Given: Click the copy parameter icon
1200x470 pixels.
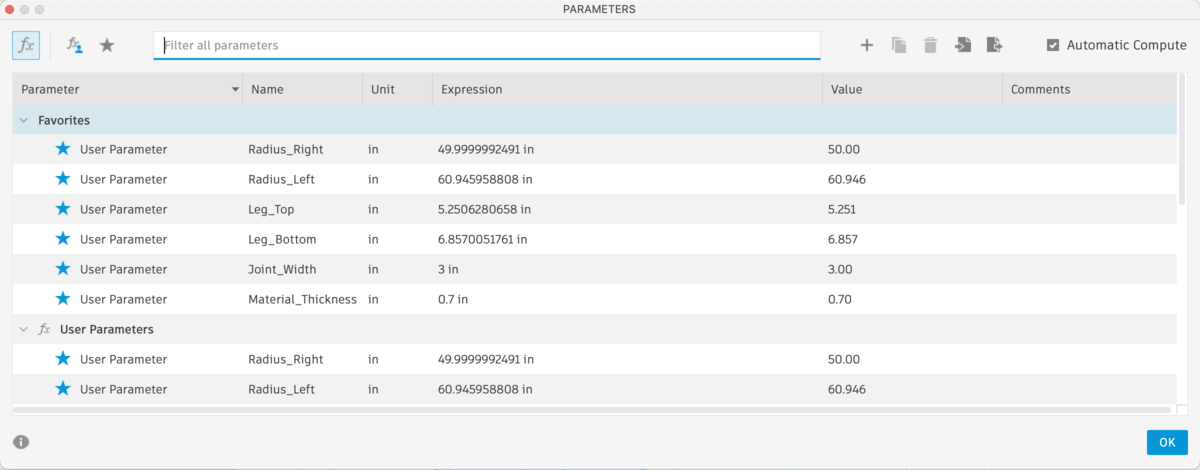Looking at the screenshot, I should click(x=899, y=45).
